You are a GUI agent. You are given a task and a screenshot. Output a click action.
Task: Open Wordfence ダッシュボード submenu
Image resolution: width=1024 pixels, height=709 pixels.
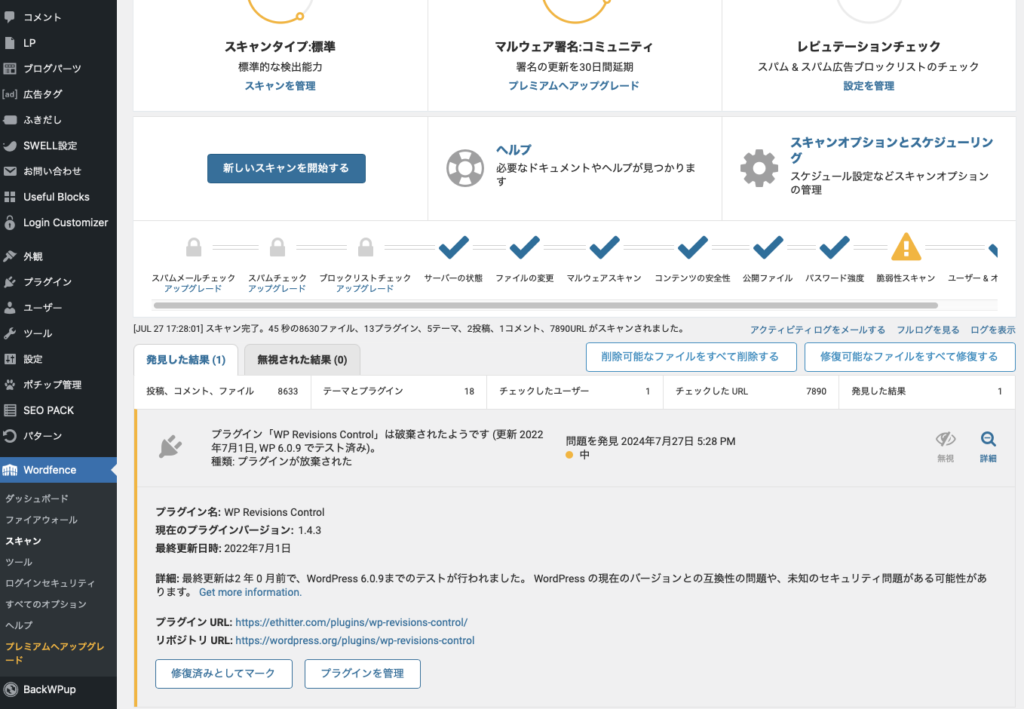[37, 499]
